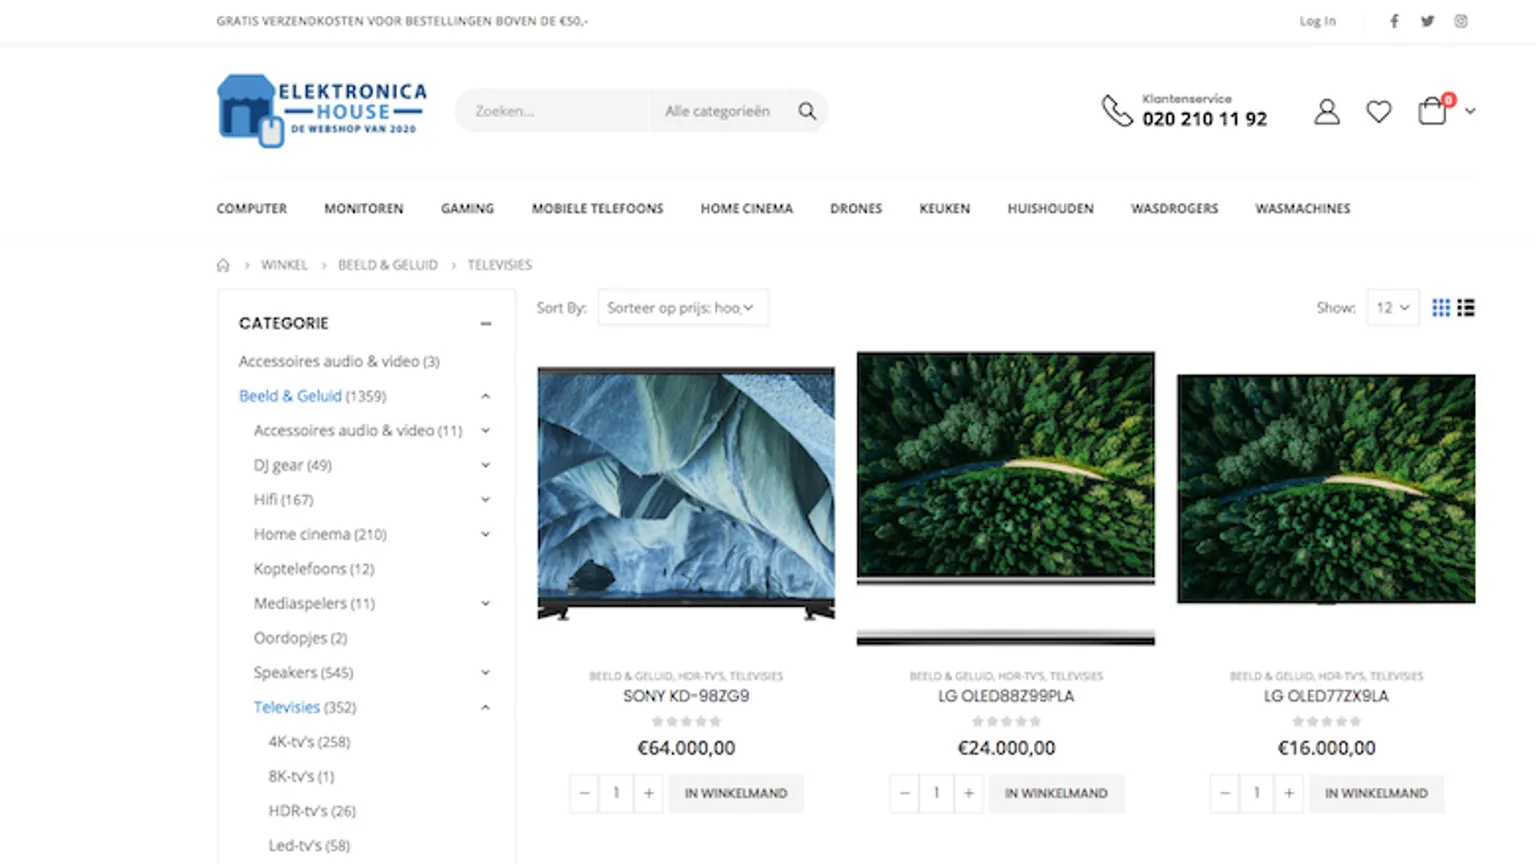The image size is (1536, 864).
Task: Collapse the Categorie panel
Action: coord(486,323)
